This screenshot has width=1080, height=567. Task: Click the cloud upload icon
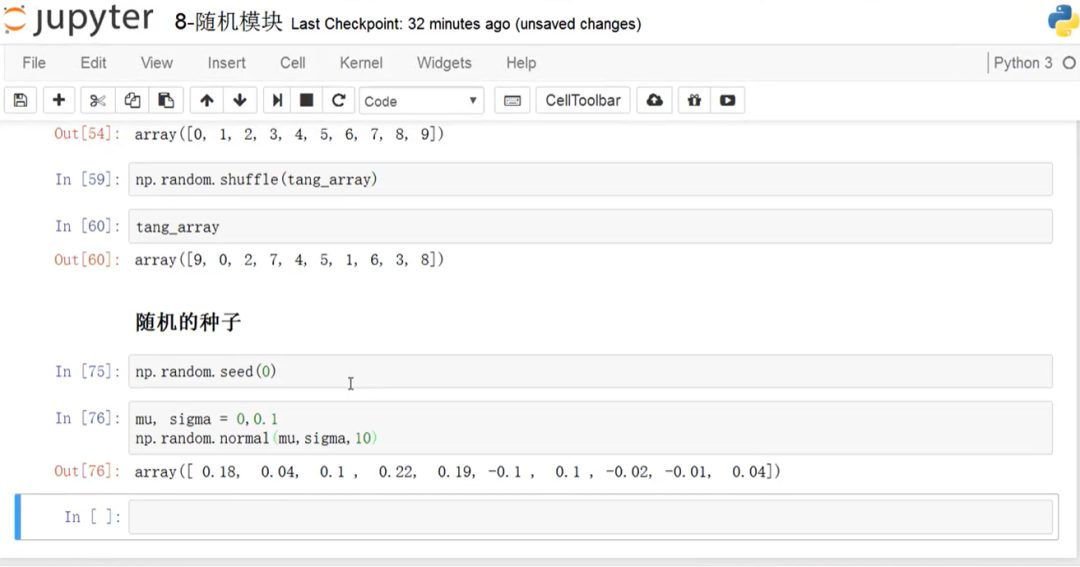pyautogui.click(x=654, y=101)
